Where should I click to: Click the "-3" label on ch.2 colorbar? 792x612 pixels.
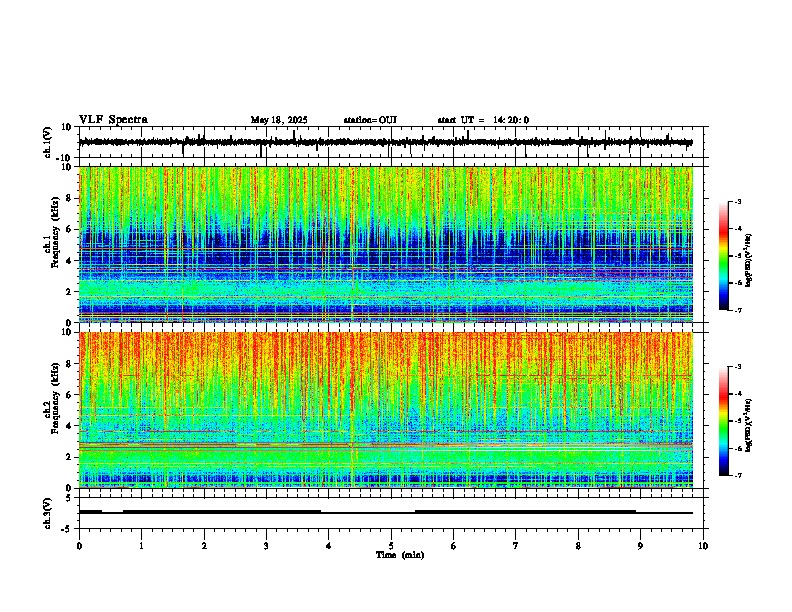(738, 367)
